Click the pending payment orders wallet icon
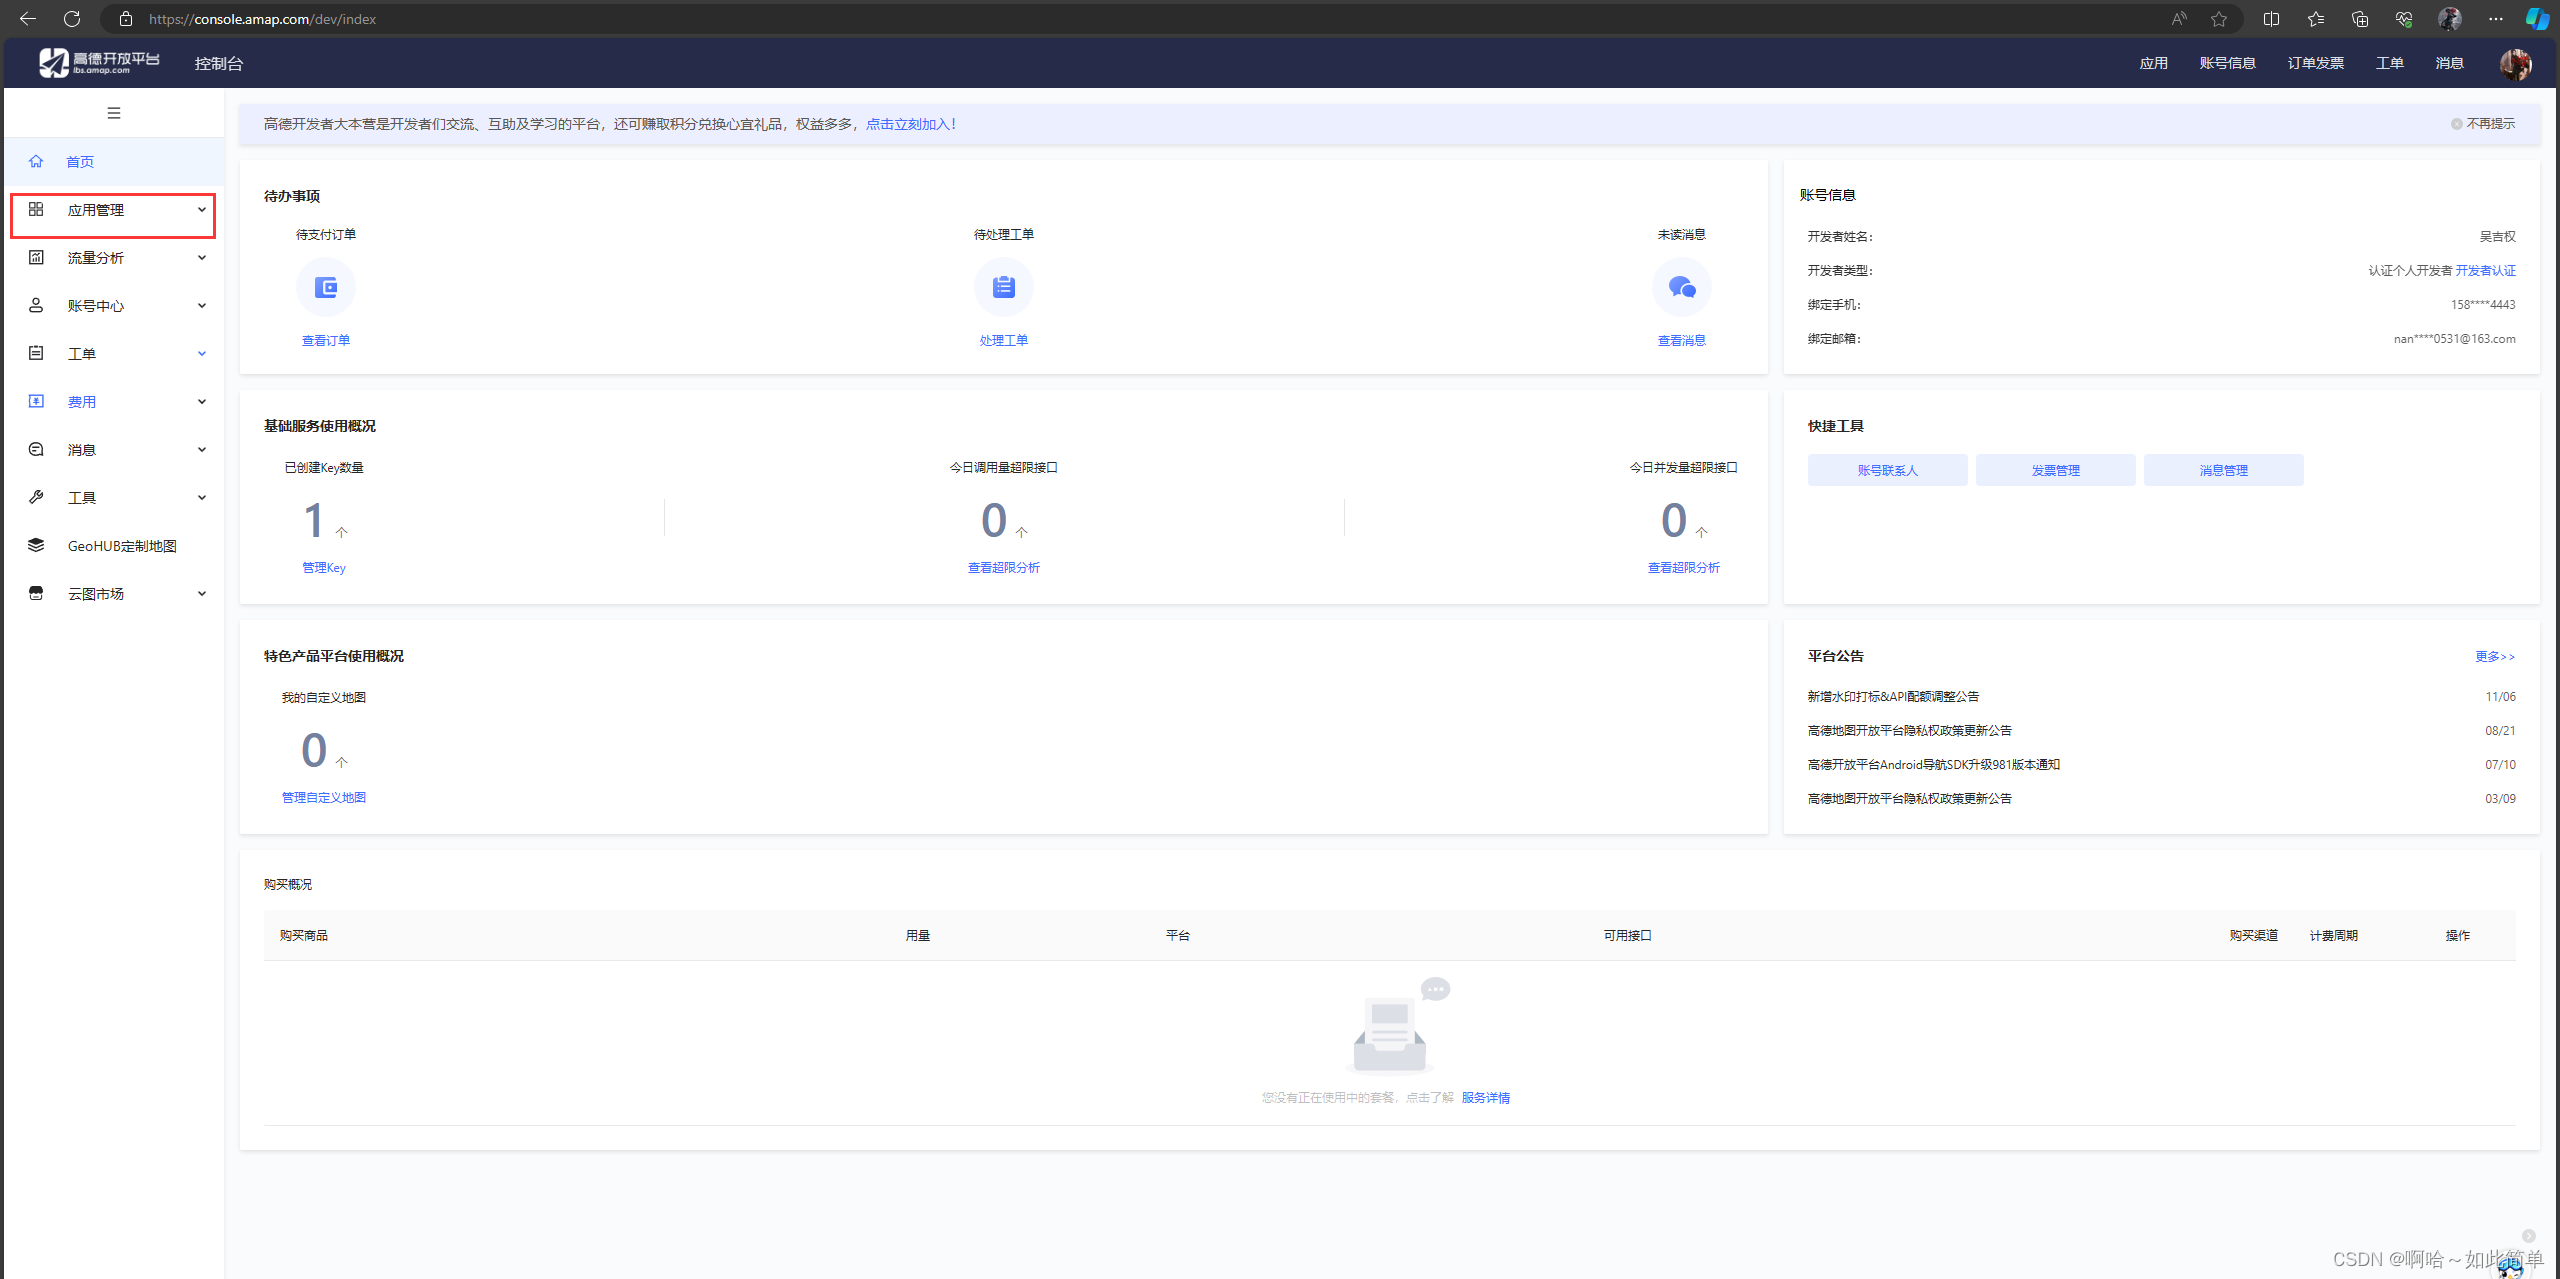The height and width of the screenshot is (1279, 2560). 326,288
